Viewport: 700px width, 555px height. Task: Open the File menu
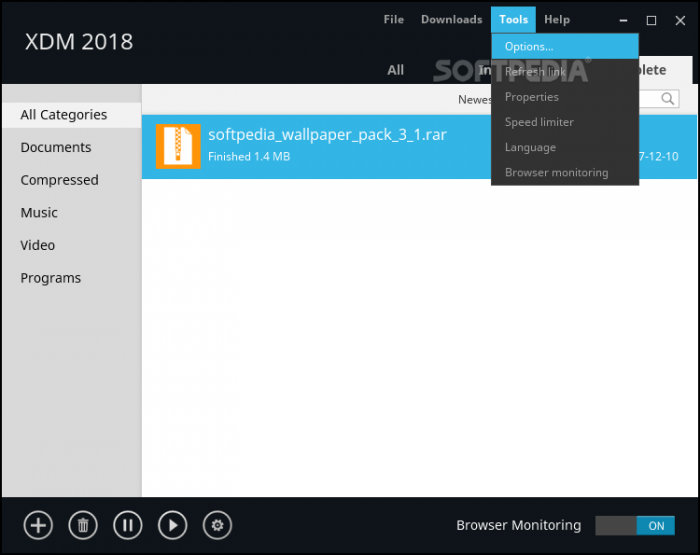(x=393, y=20)
